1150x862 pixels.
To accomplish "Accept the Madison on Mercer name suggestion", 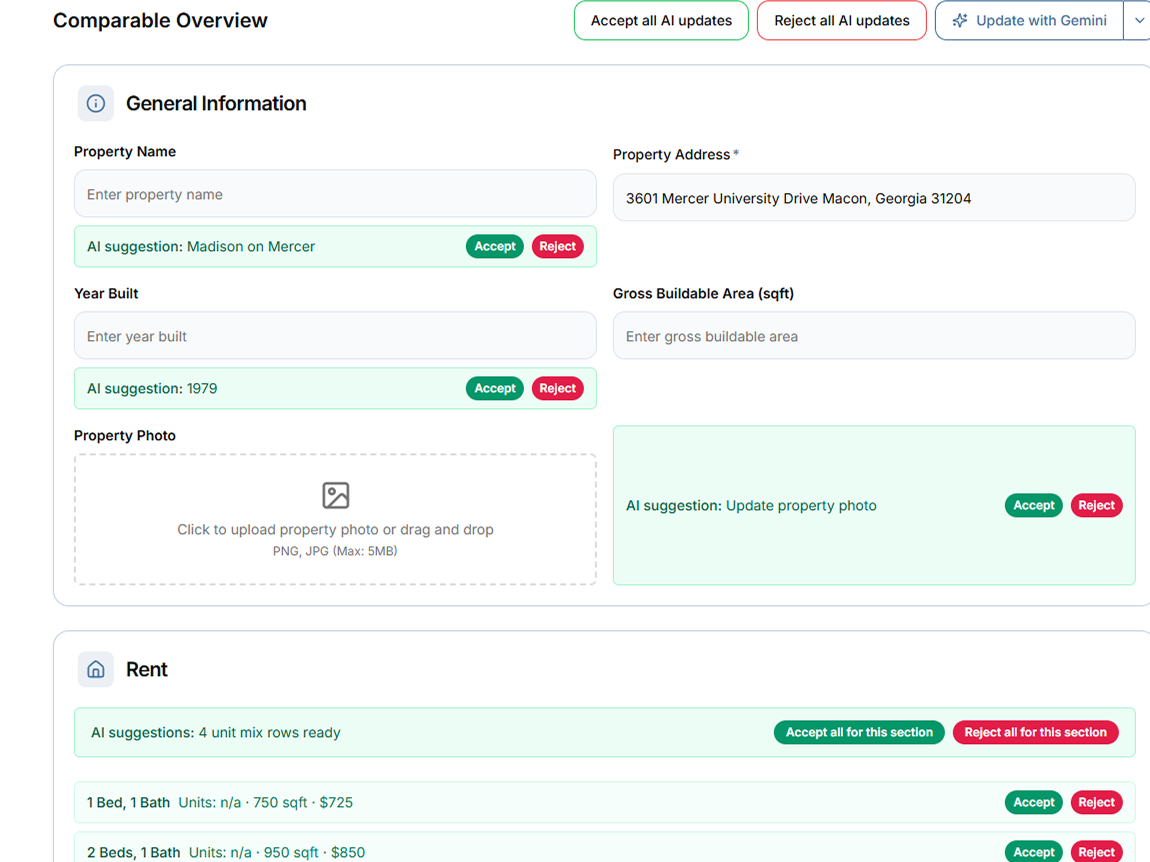I will (x=494, y=246).
